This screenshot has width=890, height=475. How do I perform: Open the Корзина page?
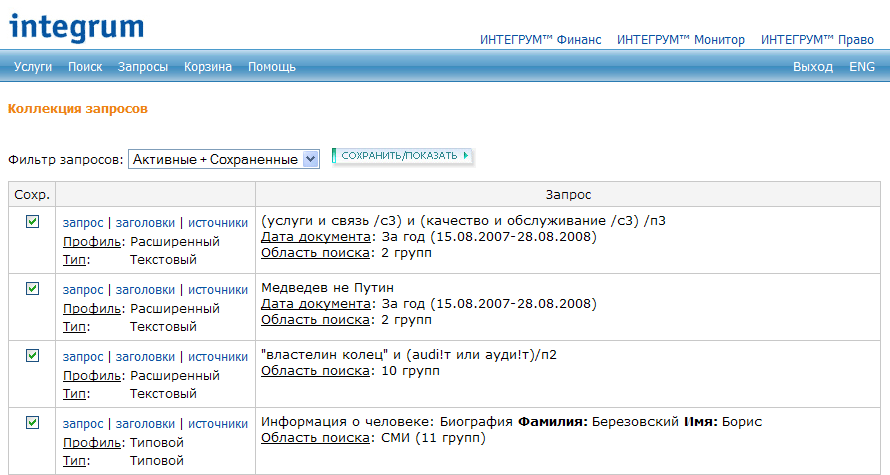tap(208, 67)
